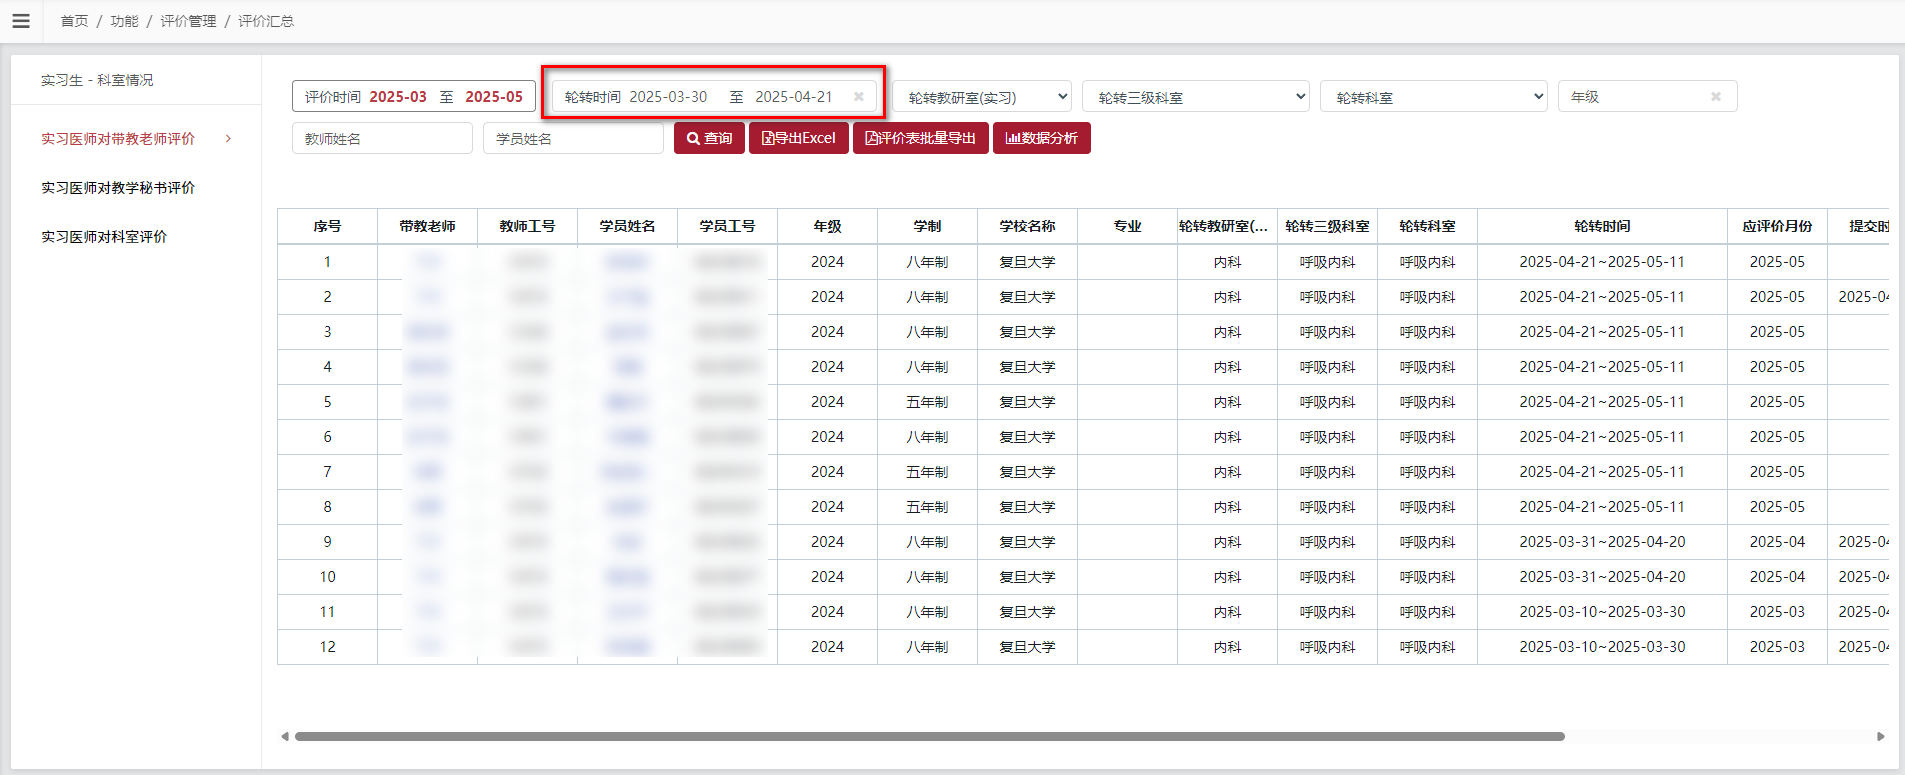Click the 评价表批量导出 button
This screenshot has width=1905, height=775.
(x=921, y=138)
